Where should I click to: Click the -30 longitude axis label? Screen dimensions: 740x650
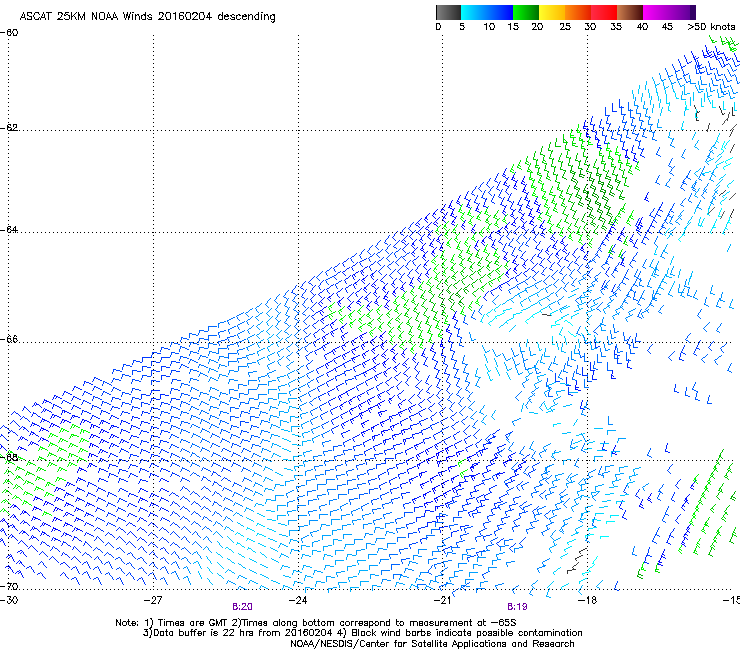(9, 600)
